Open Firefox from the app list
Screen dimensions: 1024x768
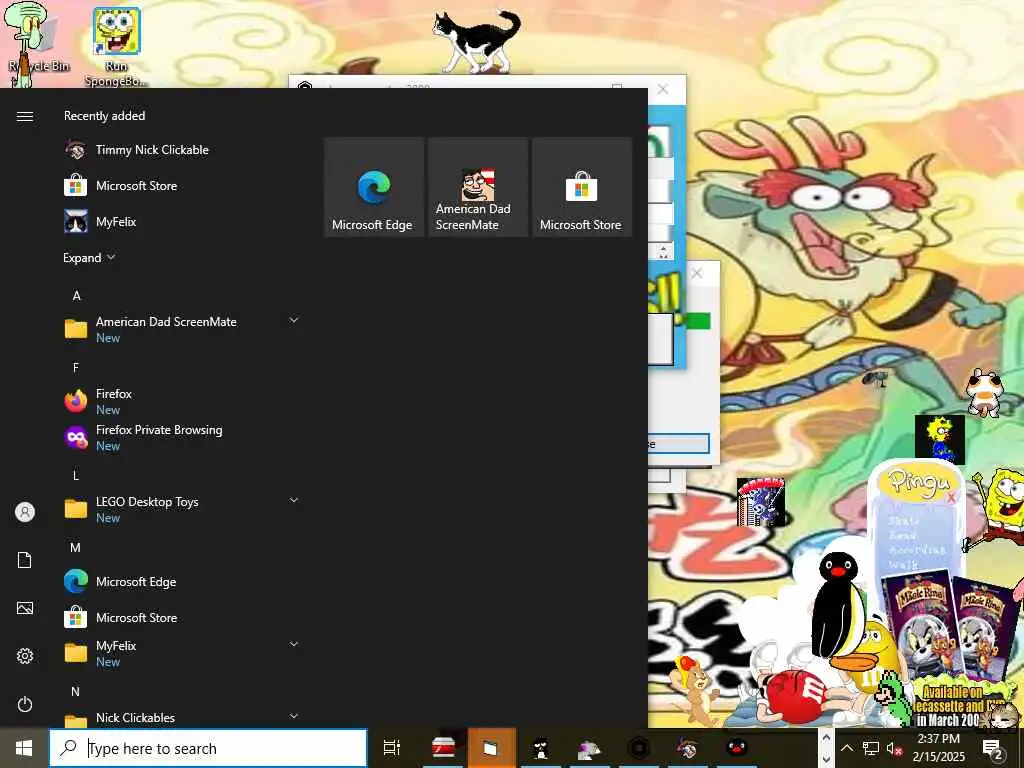click(180, 401)
